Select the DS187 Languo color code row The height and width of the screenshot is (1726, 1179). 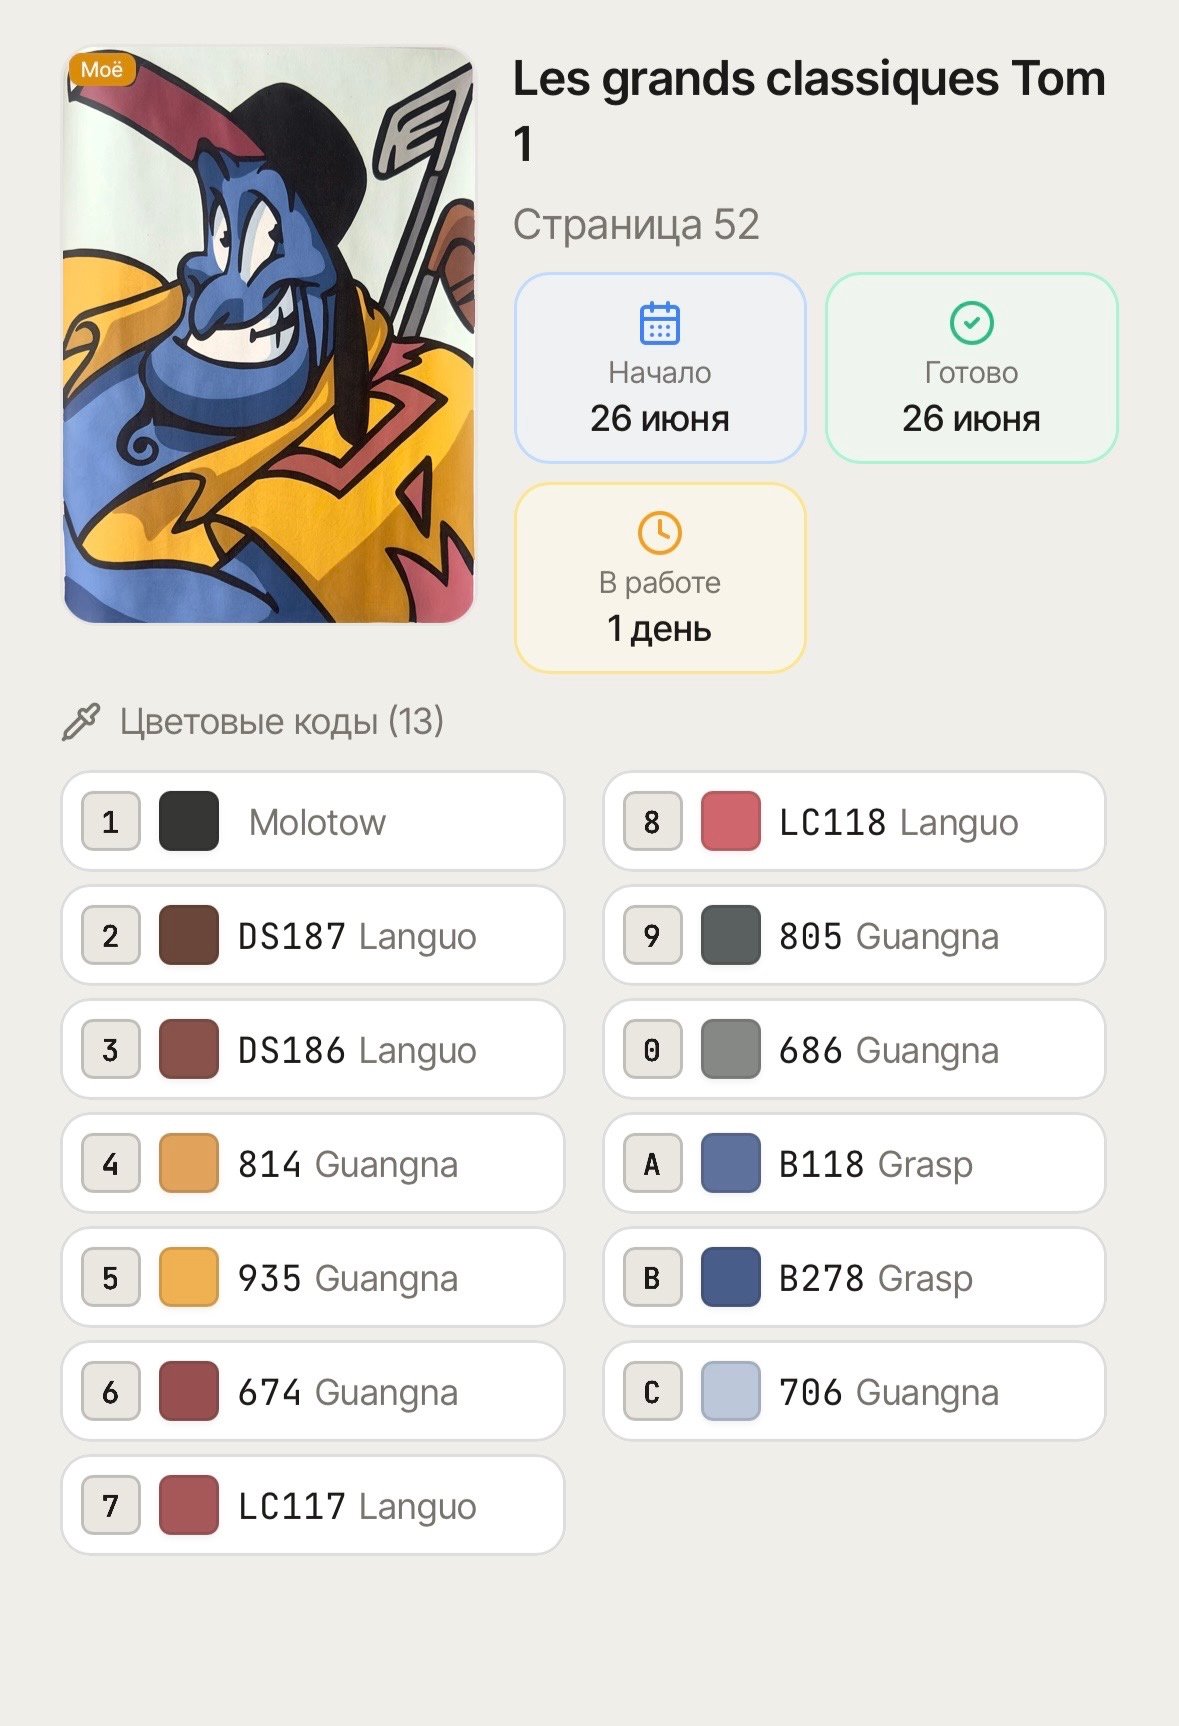pos(313,935)
